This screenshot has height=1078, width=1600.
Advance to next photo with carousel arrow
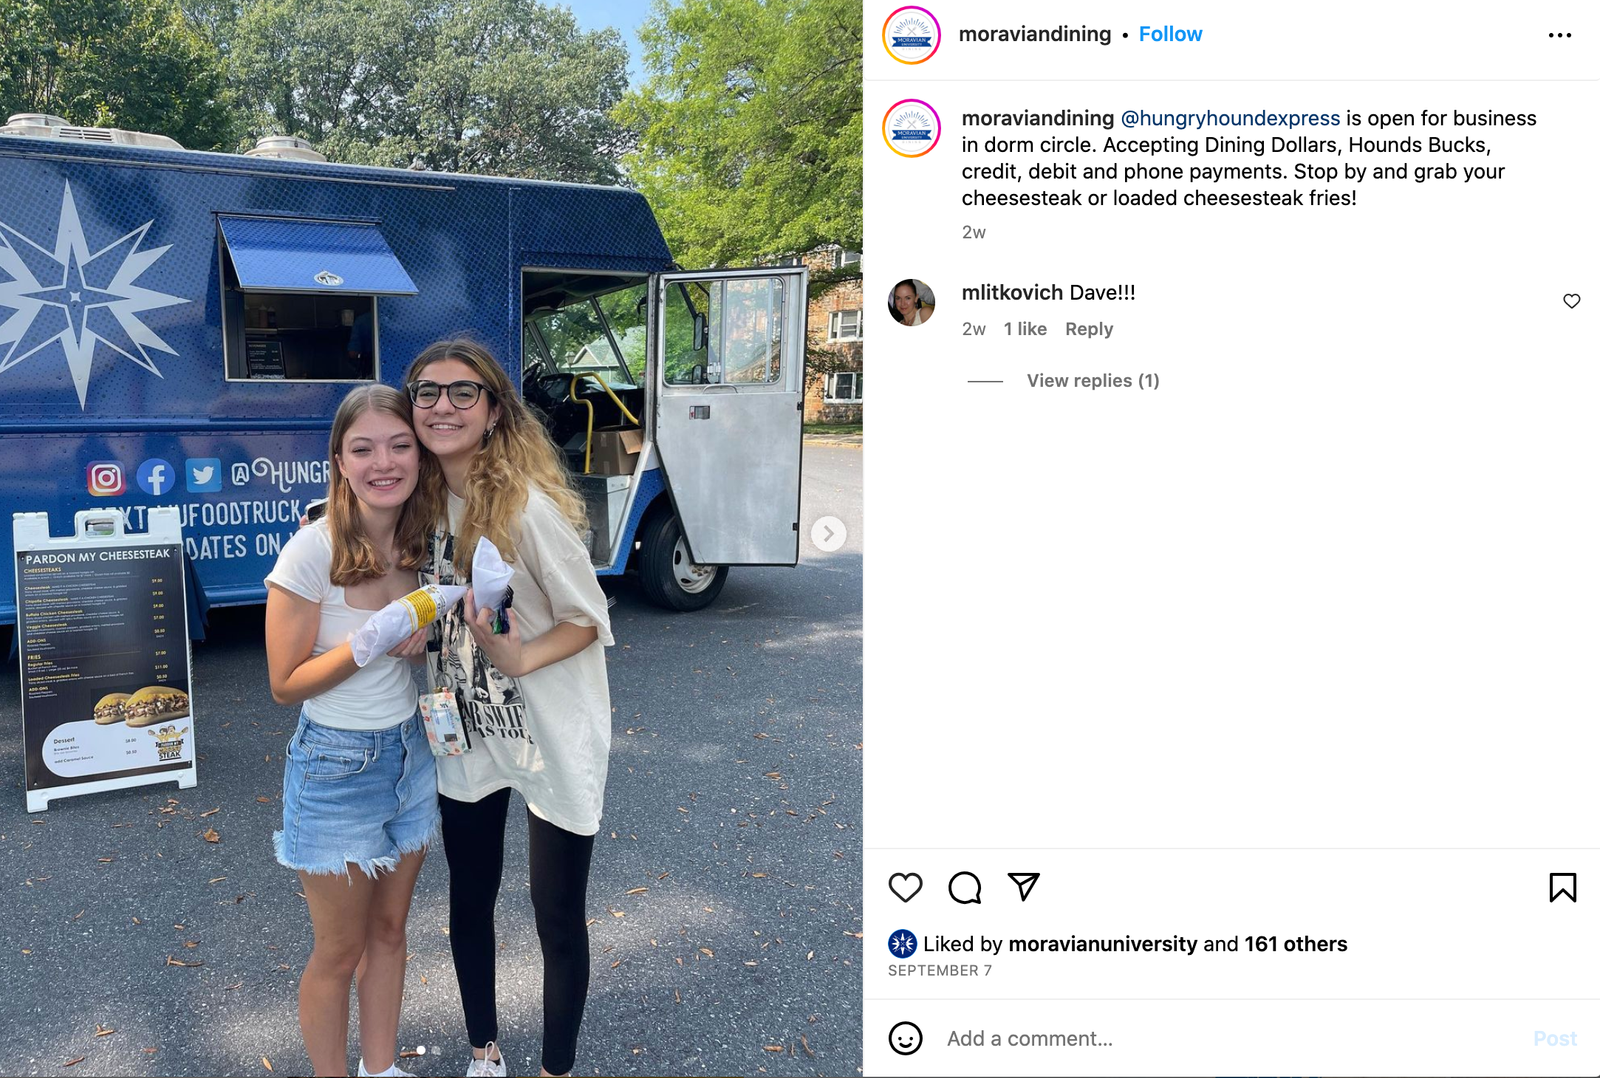828,533
